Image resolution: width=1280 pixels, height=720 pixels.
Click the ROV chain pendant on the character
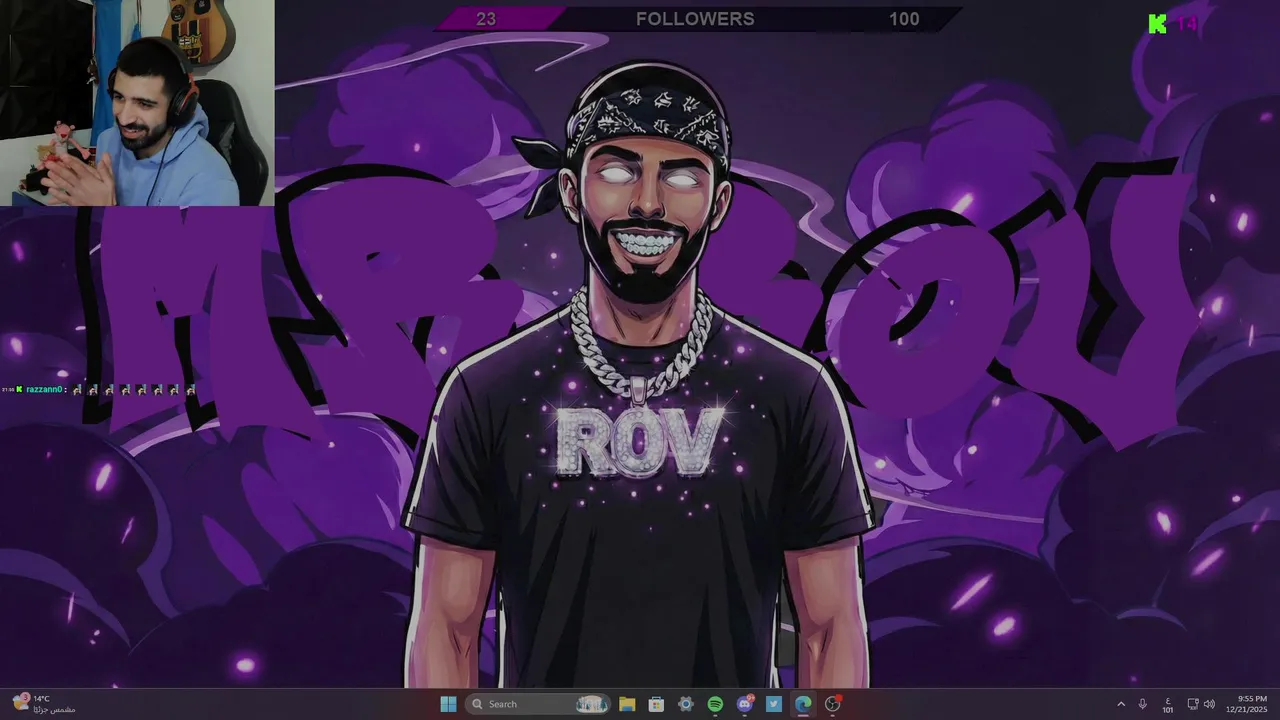tap(640, 441)
